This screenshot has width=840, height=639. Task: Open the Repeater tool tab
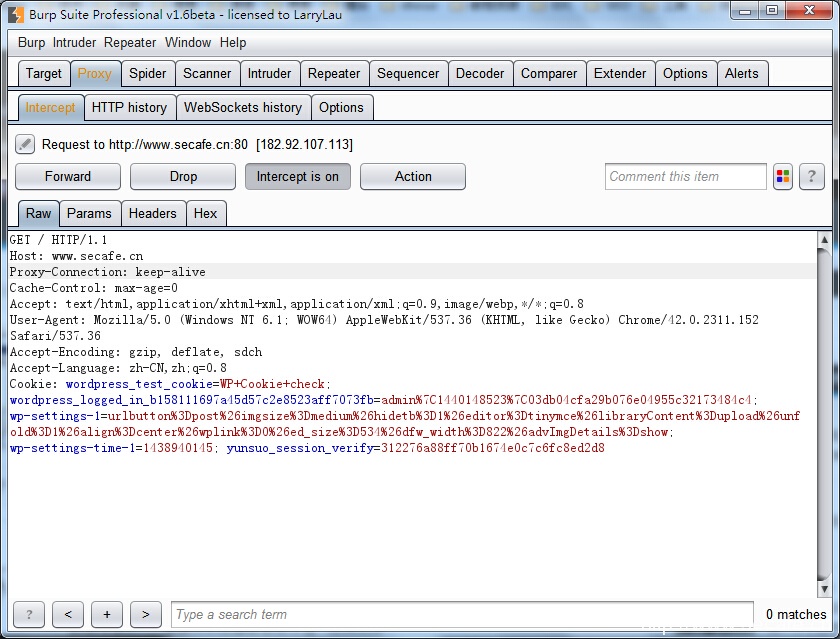tap(334, 73)
